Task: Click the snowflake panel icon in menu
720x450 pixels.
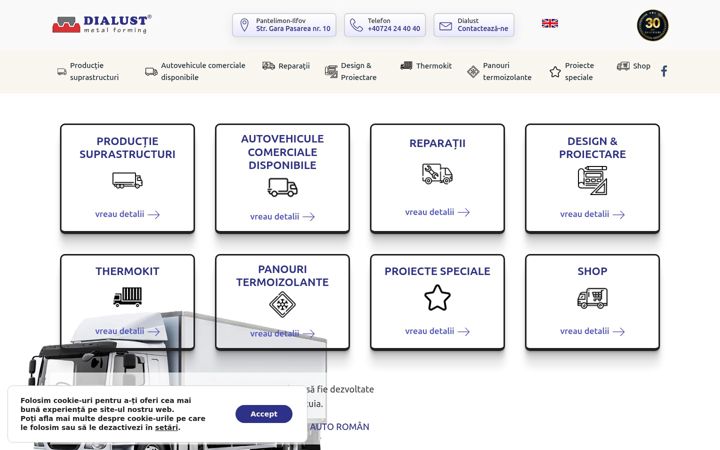Action: tap(473, 72)
